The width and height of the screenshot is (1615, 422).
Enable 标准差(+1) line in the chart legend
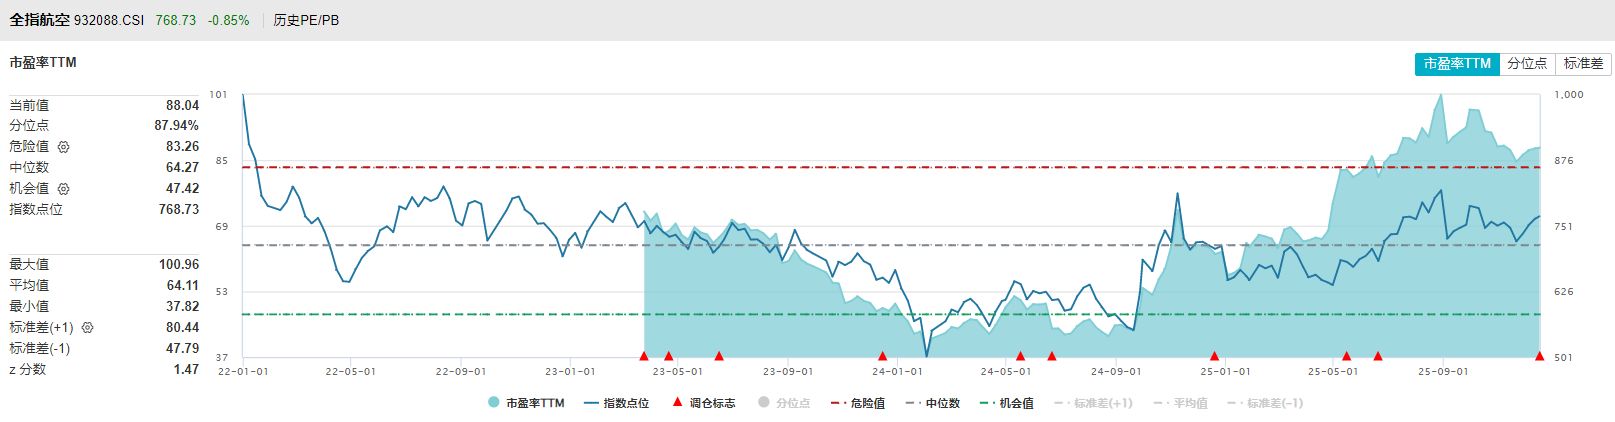(1092, 403)
